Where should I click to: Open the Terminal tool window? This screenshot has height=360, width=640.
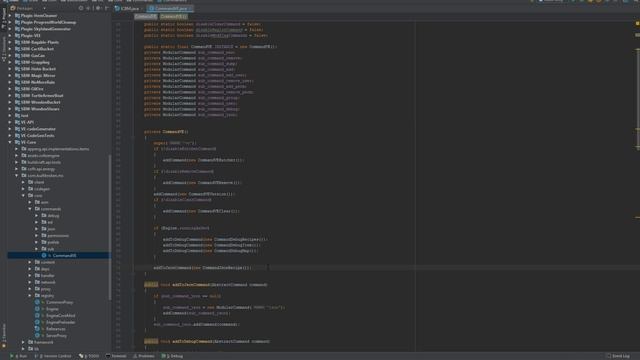[x=116, y=356]
